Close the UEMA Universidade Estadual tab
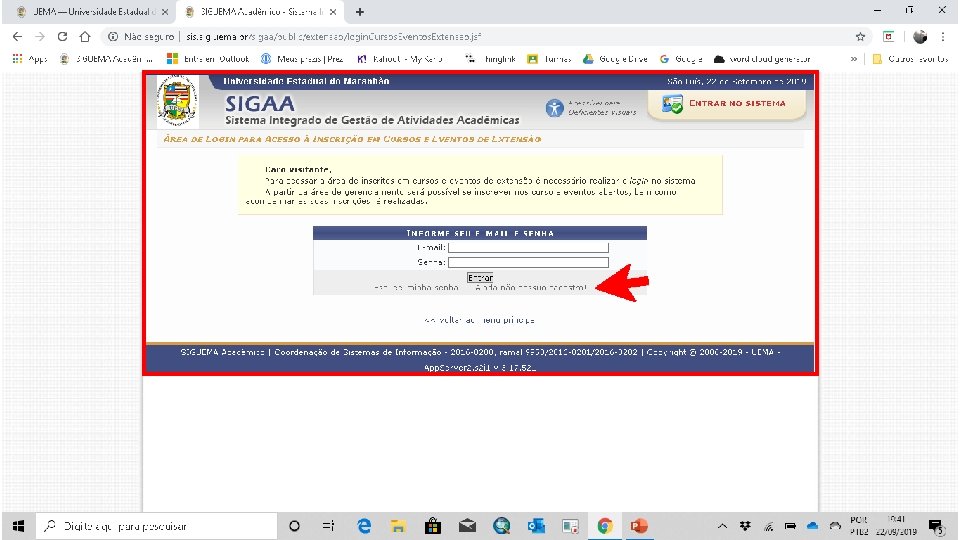The width and height of the screenshot is (960, 540). click(x=165, y=12)
